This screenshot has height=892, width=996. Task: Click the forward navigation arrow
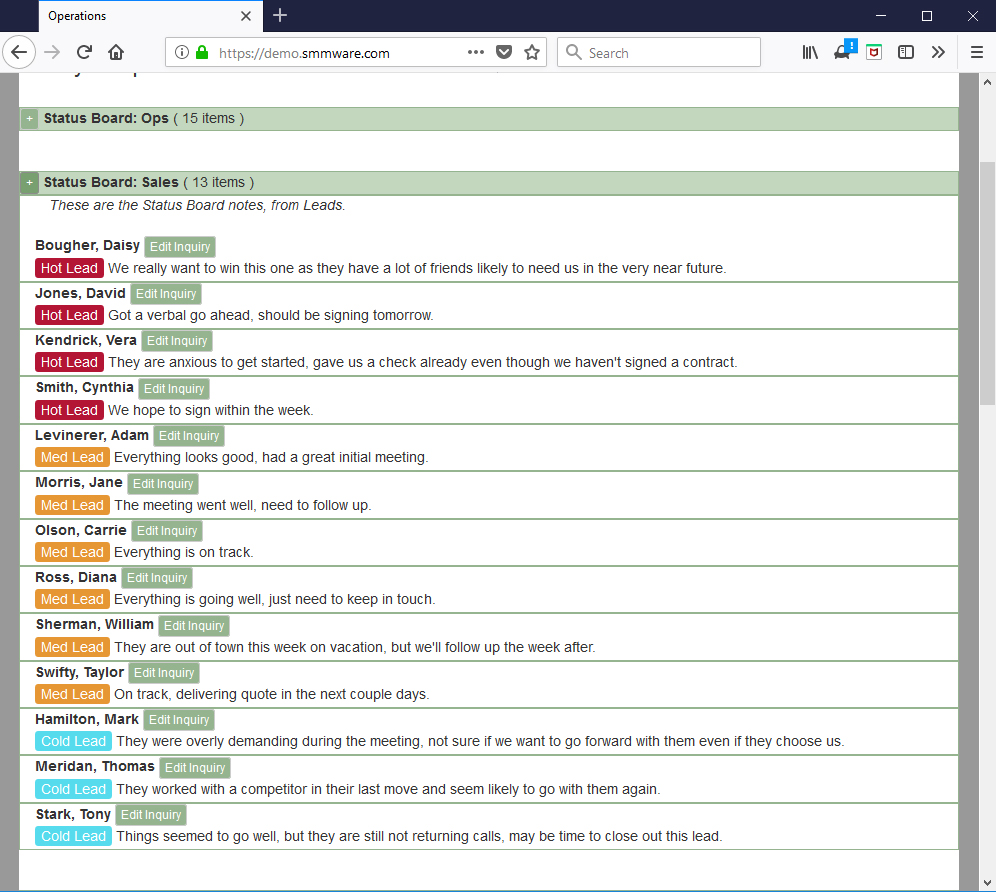point(52,52)
